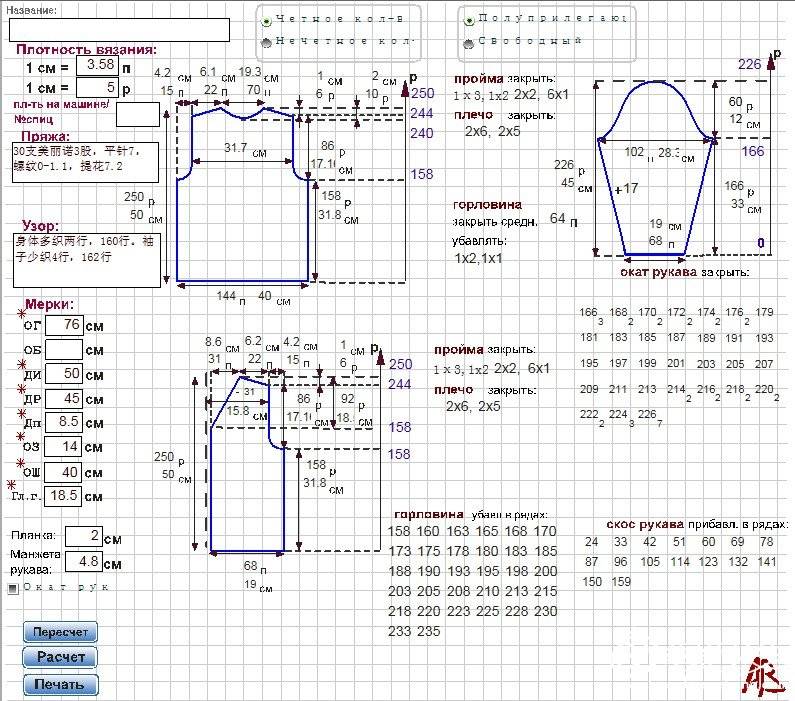Click the back armhole width 31.7 см label
The height and width of the screenshot is (701, 795).
click(x=245, y=150)
